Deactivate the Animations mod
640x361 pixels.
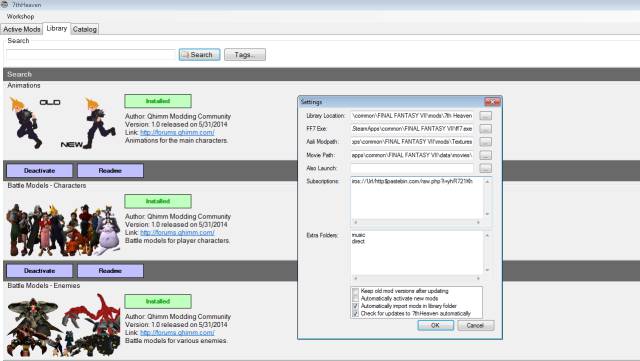40,171
